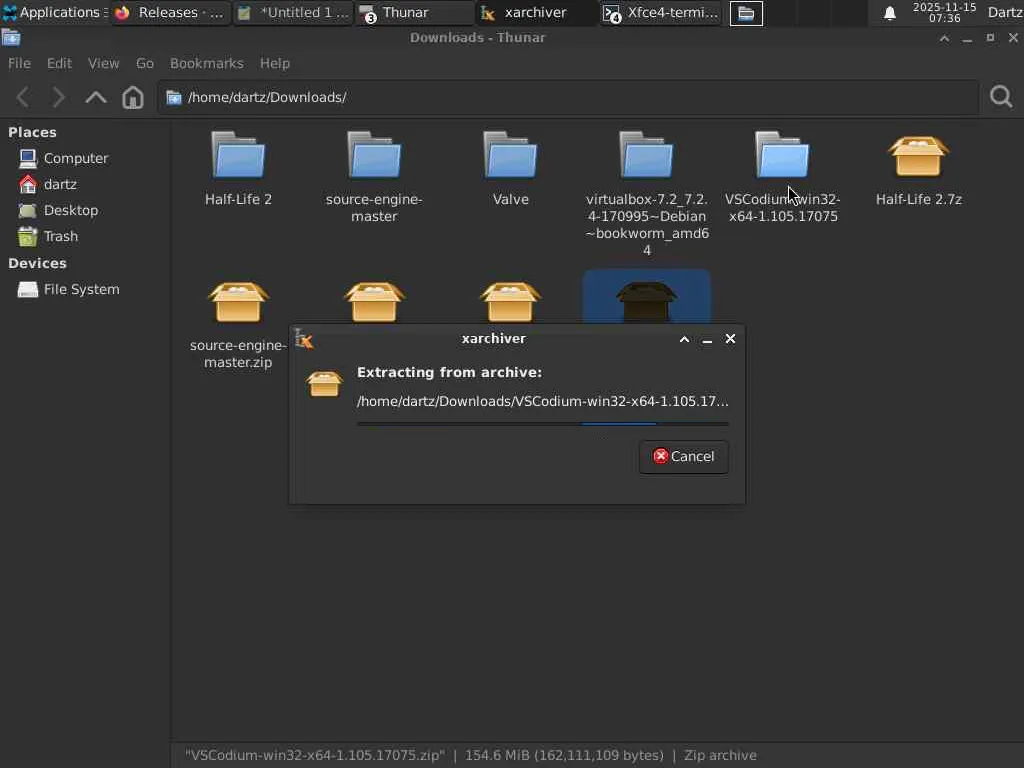Switch to Untitled 1 taskbar window

293,12
